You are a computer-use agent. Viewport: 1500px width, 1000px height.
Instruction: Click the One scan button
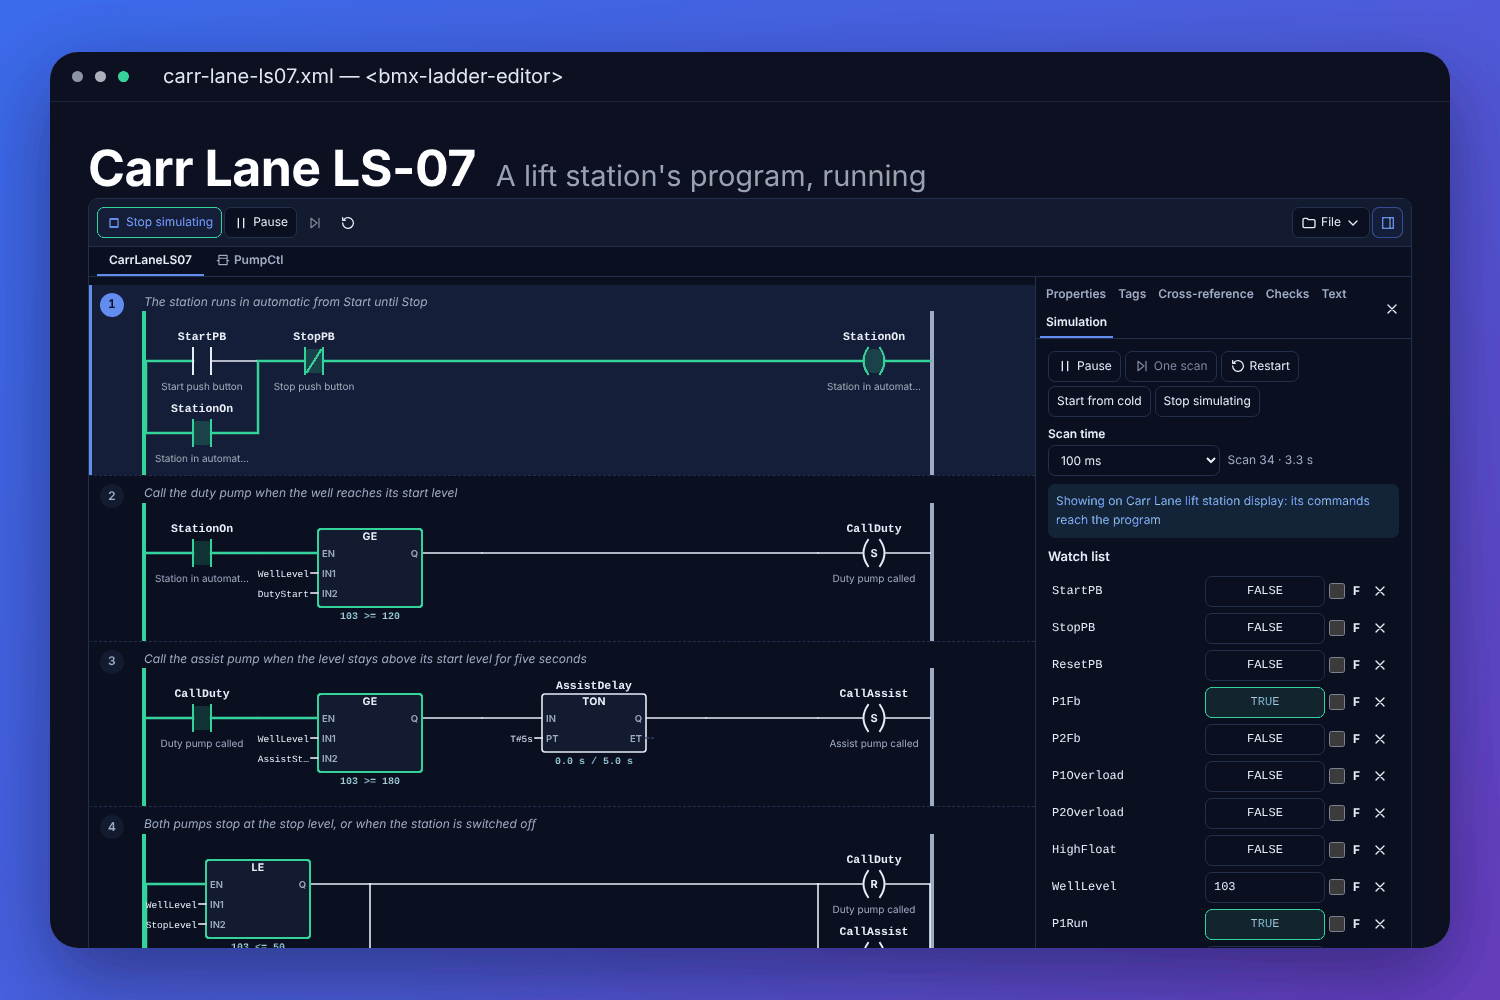click(x=1171, y=366)
